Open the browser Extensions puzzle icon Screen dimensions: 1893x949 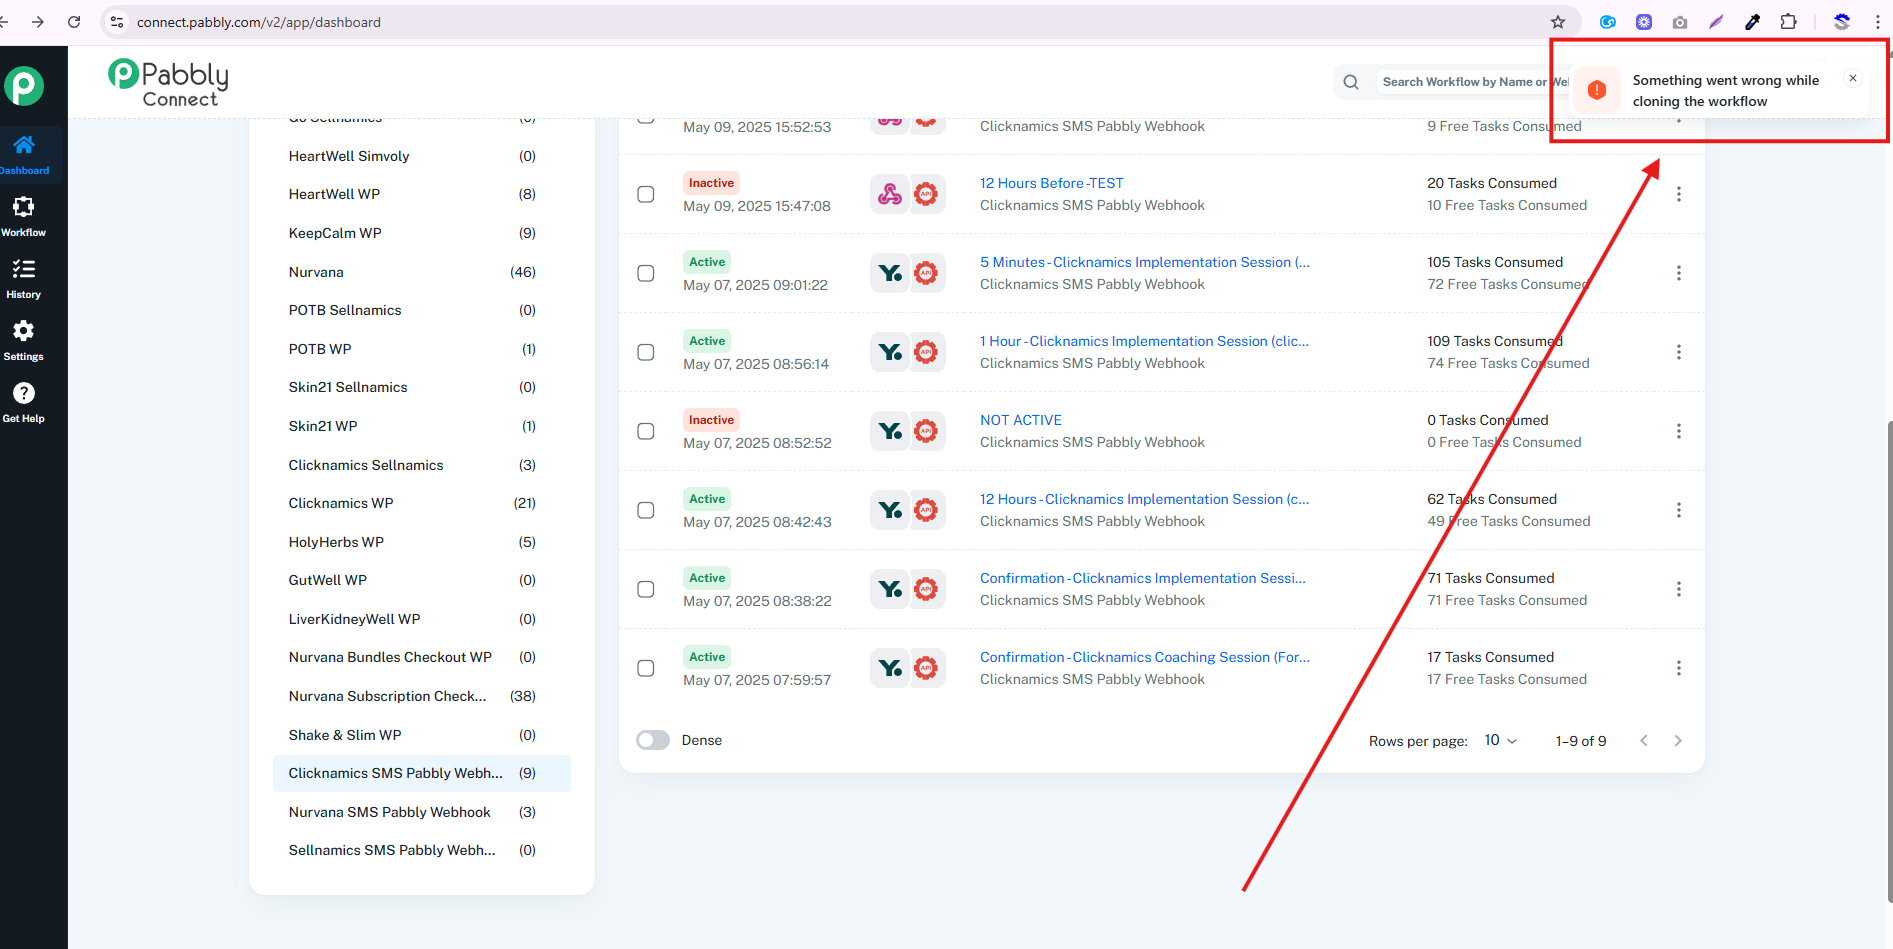click(1789, 22)
